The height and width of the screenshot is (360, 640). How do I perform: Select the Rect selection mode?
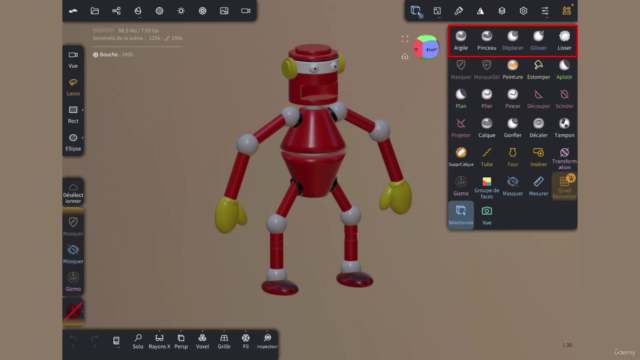[73, 115]
